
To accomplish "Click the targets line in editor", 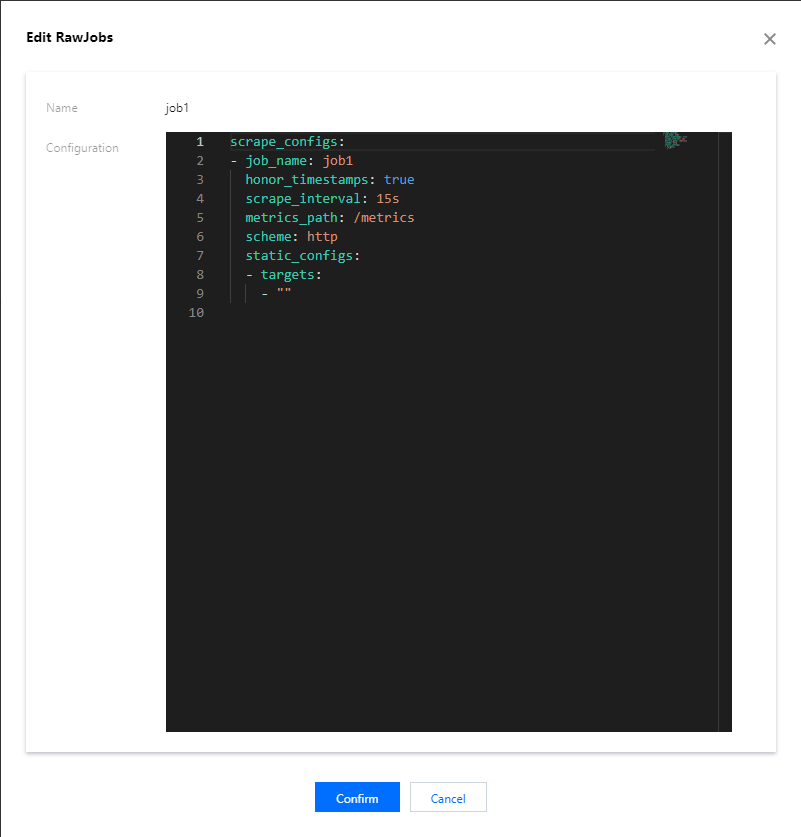I will pyautogui.click(x=284, y=274).
